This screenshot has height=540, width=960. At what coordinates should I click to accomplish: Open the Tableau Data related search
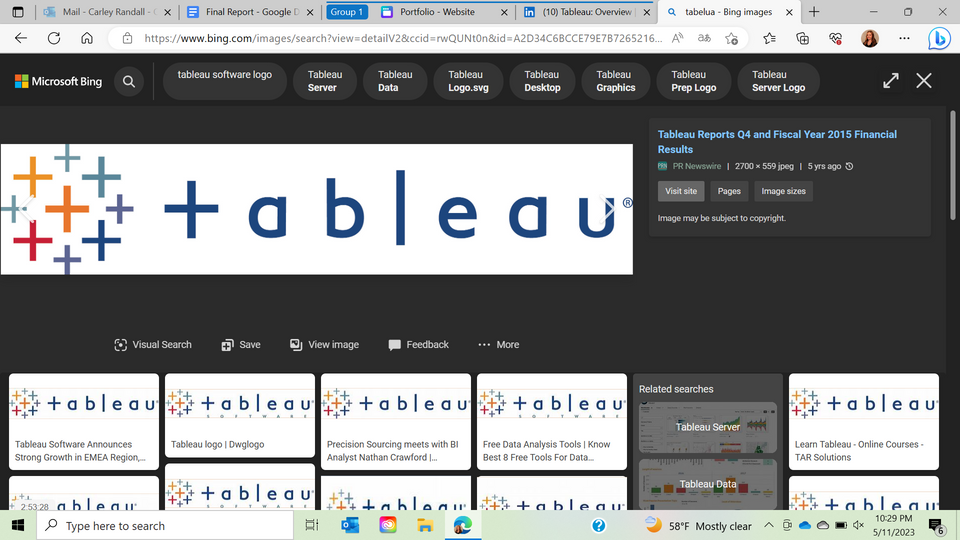pyautogui.click(x=708, y=484)
